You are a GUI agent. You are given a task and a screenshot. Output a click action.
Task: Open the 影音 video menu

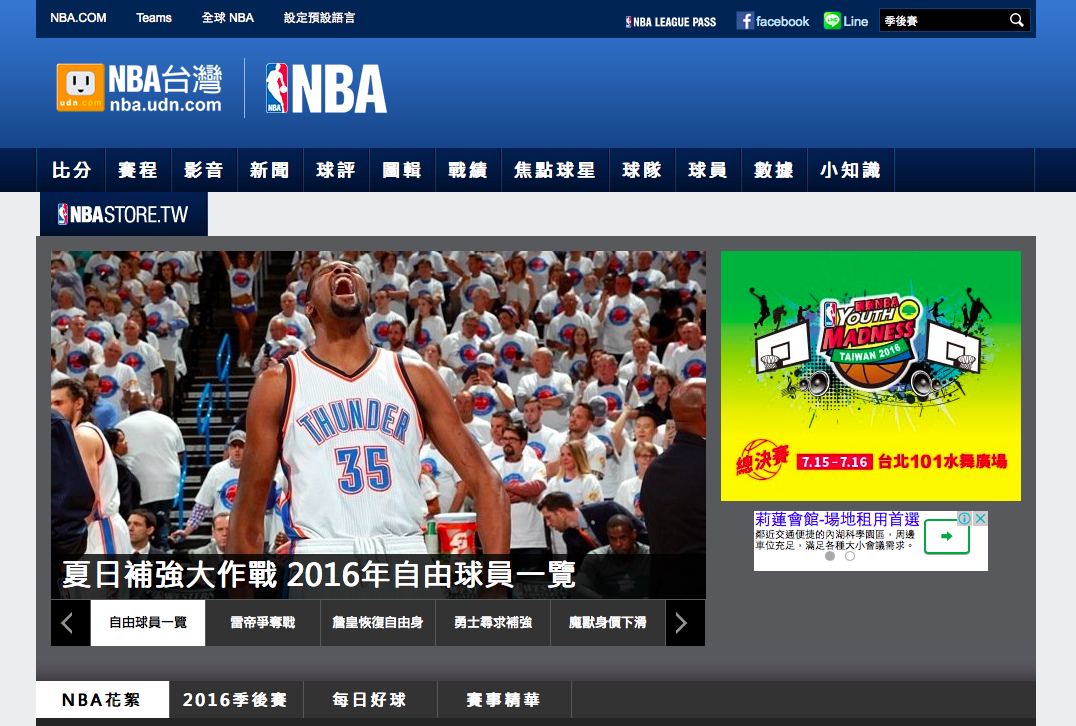[204, 170]
